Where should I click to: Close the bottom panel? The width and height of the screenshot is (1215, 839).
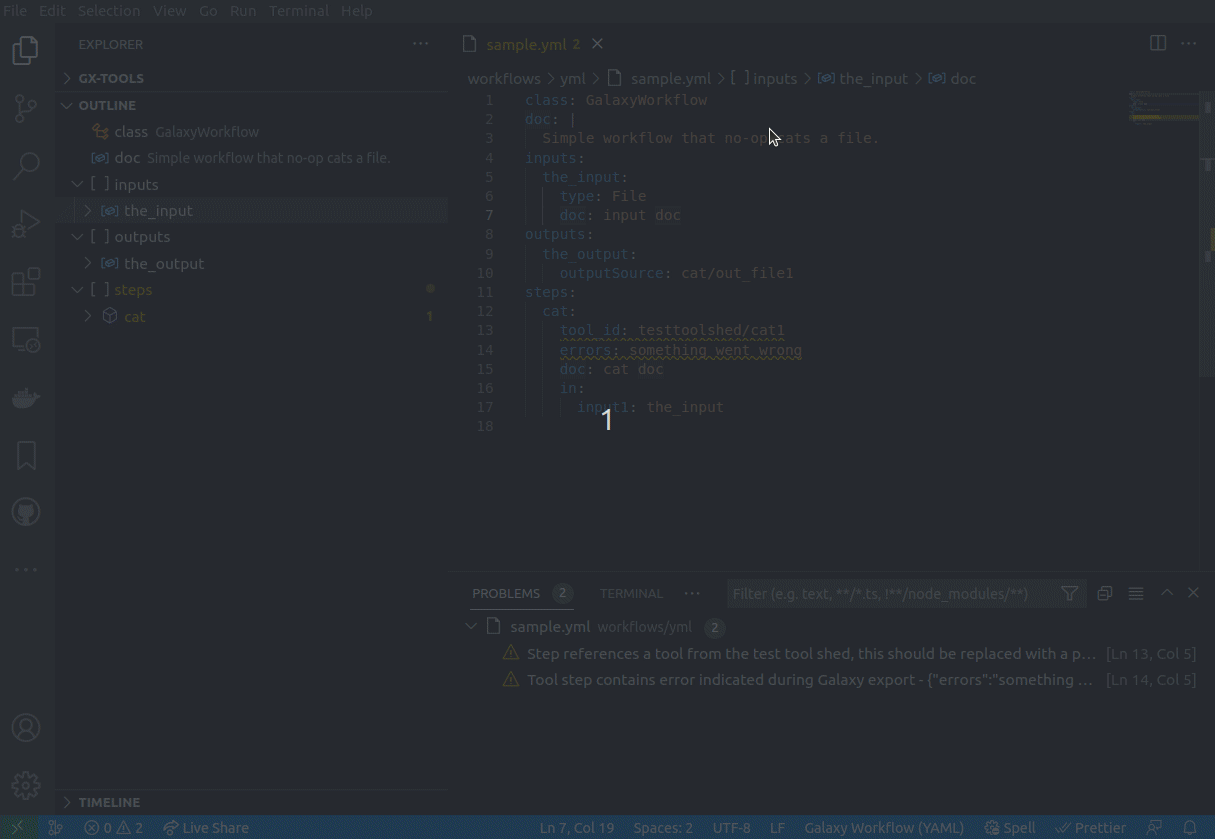pos(1193,593)
